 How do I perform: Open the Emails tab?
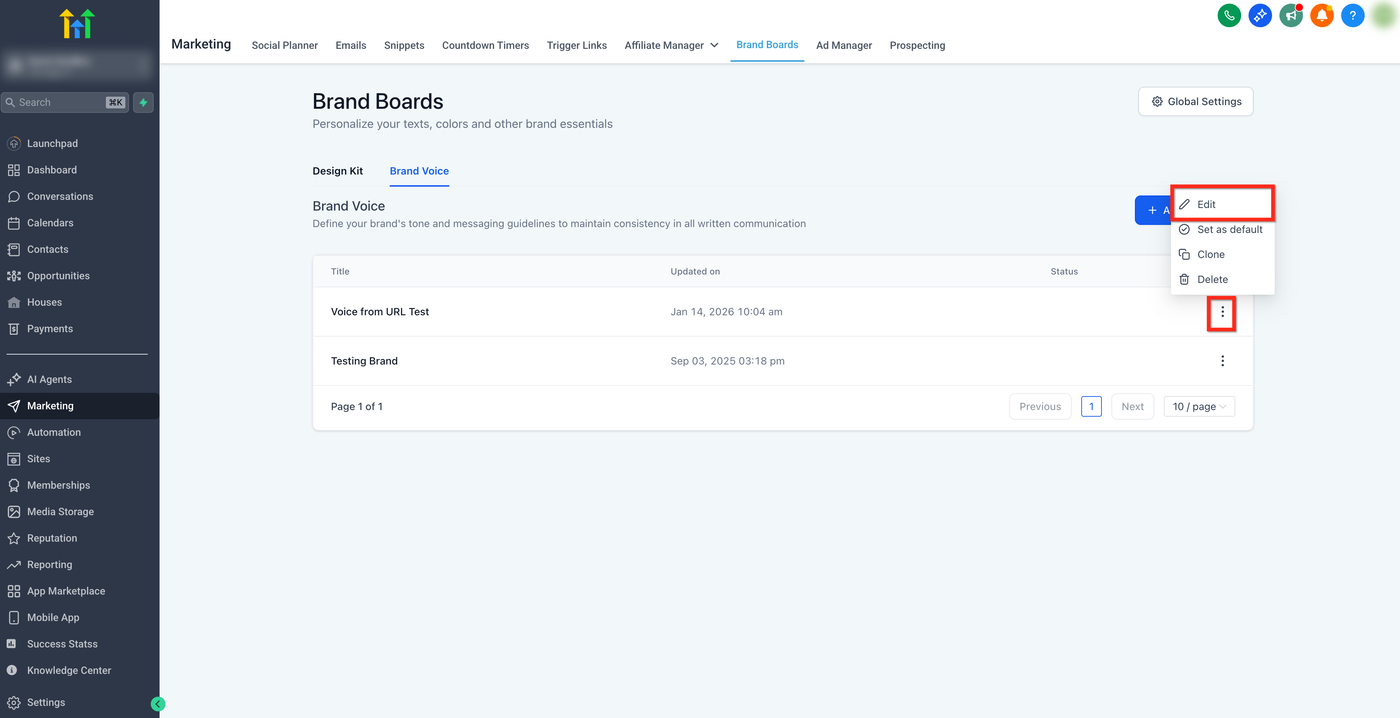coord(351,45)
